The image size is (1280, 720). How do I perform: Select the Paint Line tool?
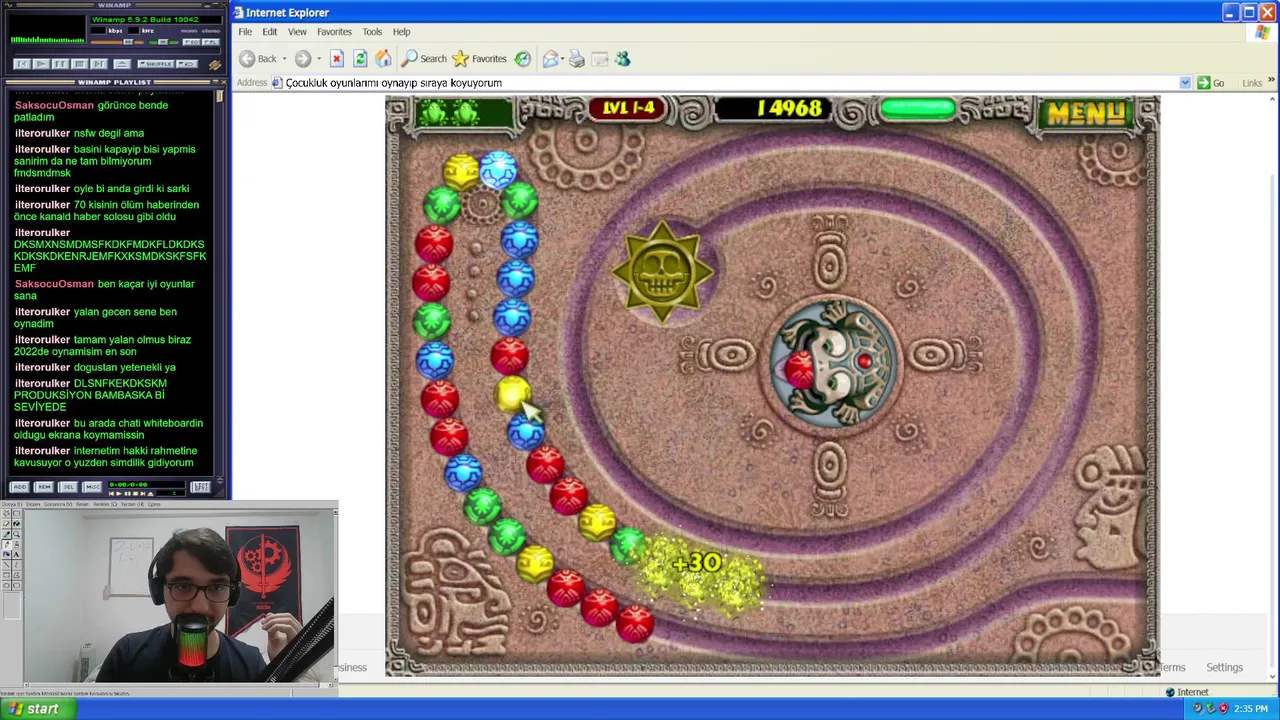[x=7, y=565]
